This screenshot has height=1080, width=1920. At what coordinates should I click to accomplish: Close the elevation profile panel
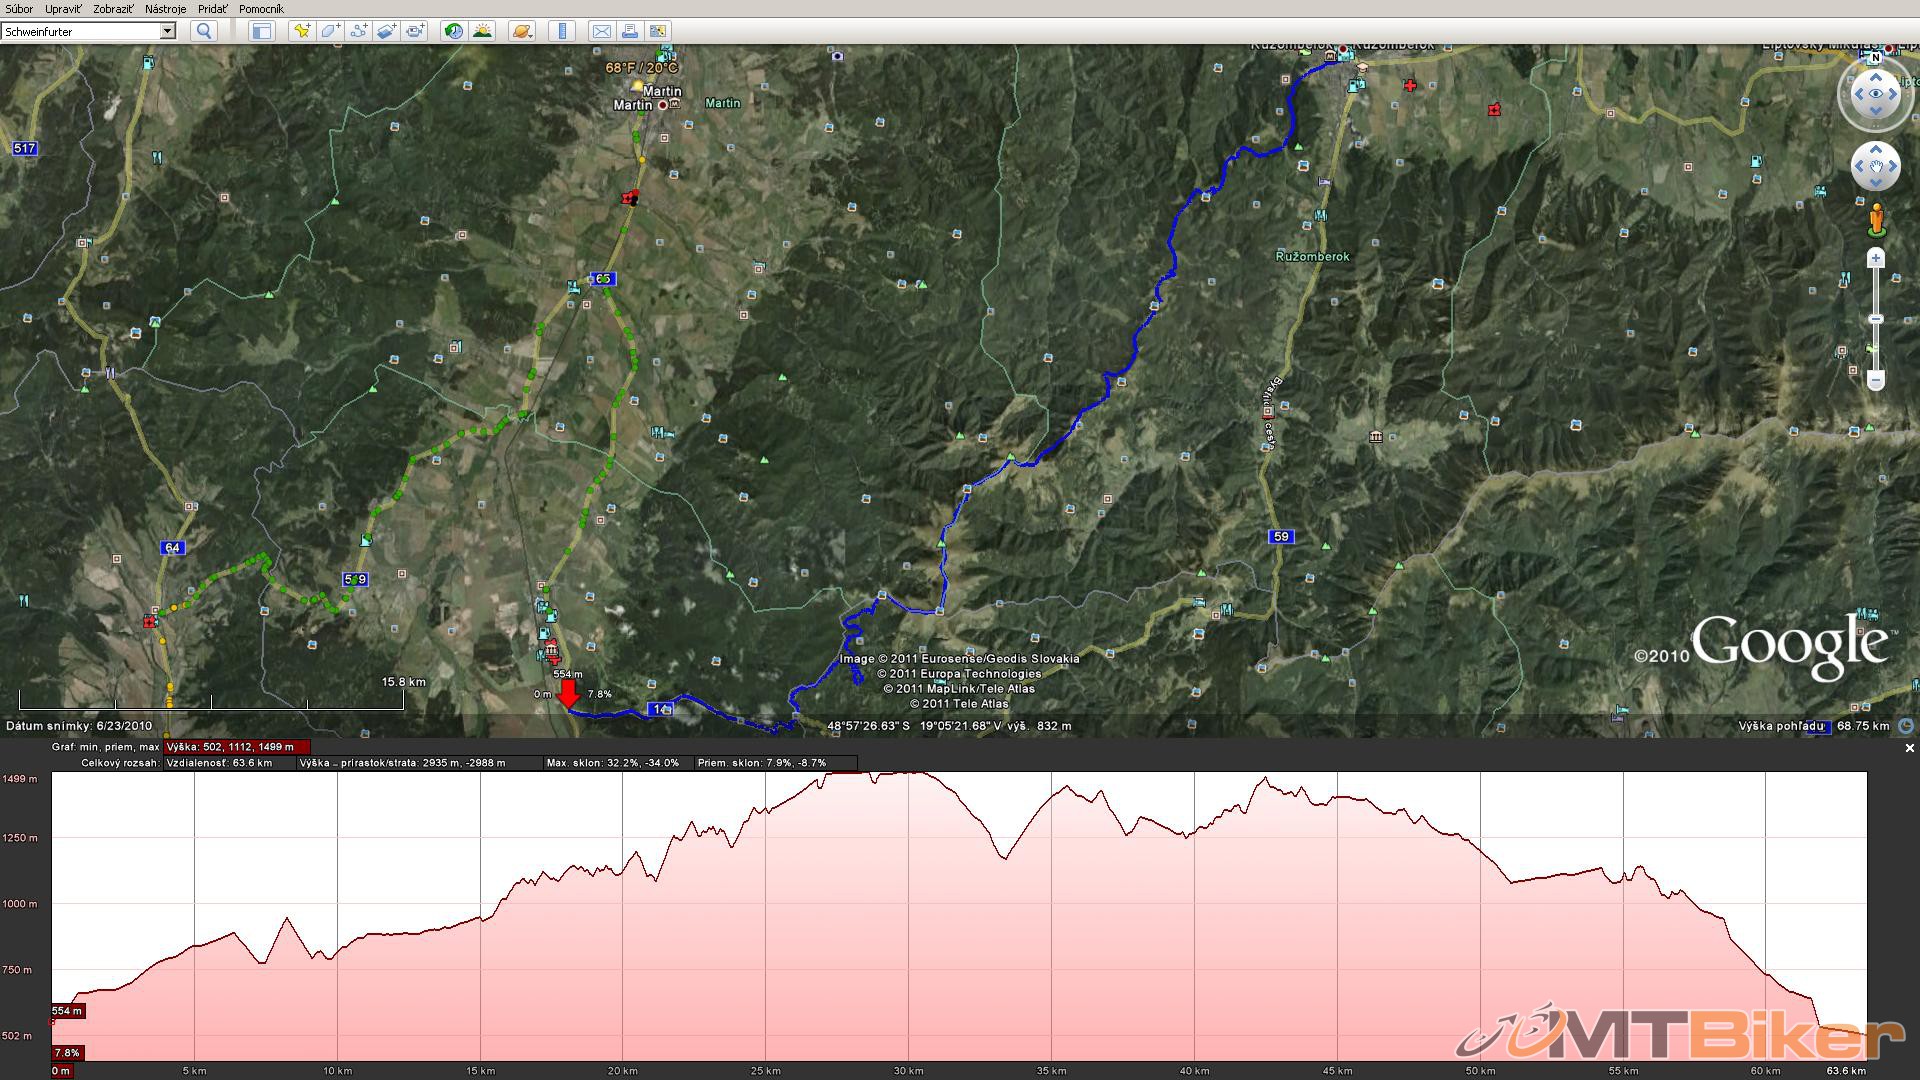click(1909, 748)
